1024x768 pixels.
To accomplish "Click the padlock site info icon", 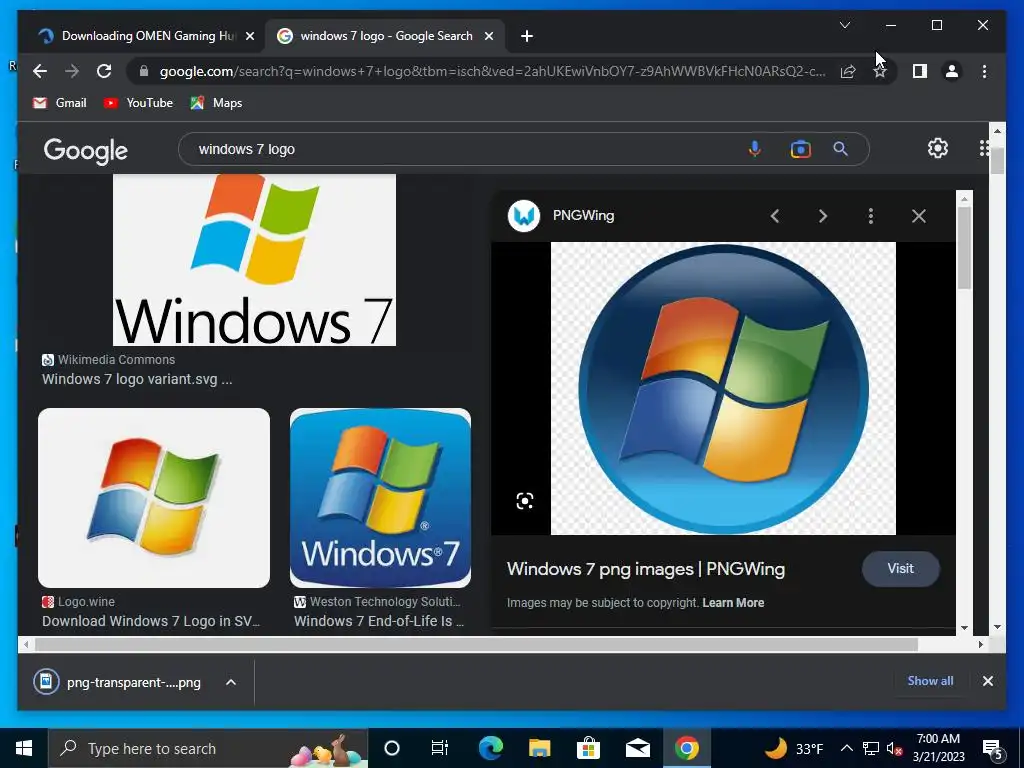I will click(144, 71).
